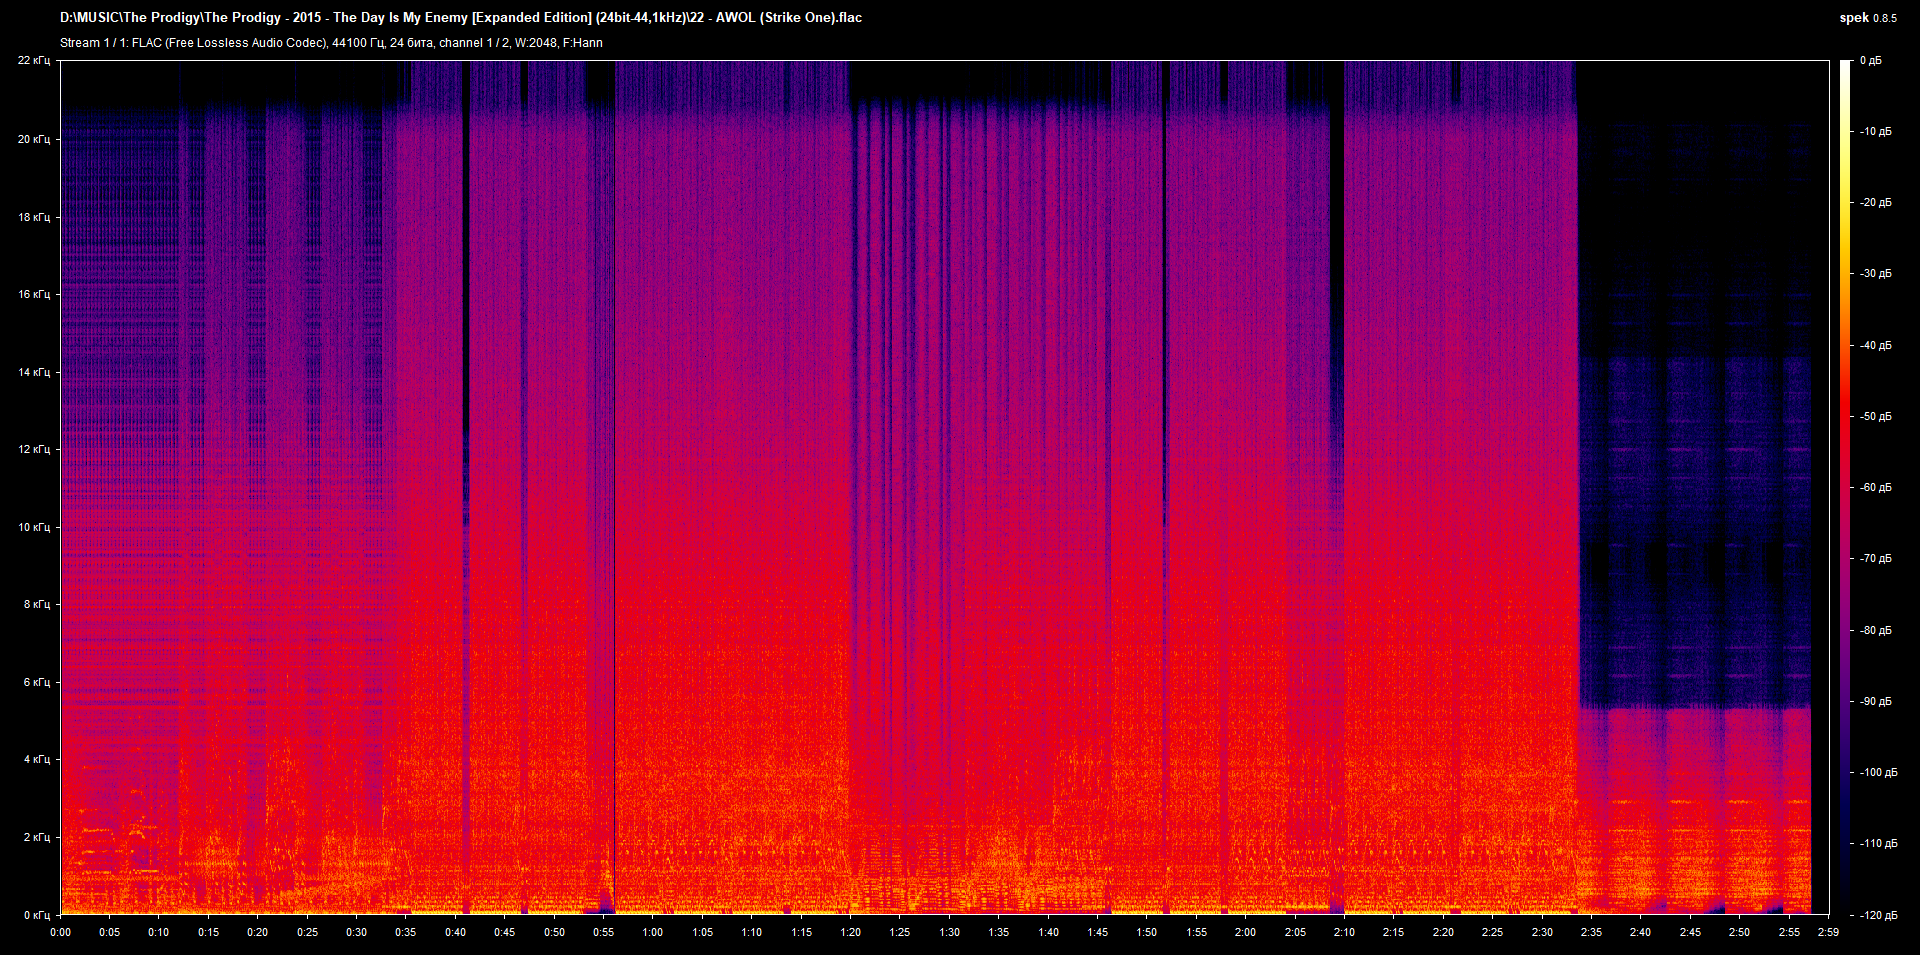Click the 10 кГц frequency axis label
The height and width of the screenshot is (955, 1920).
click(x=33, y=527)
